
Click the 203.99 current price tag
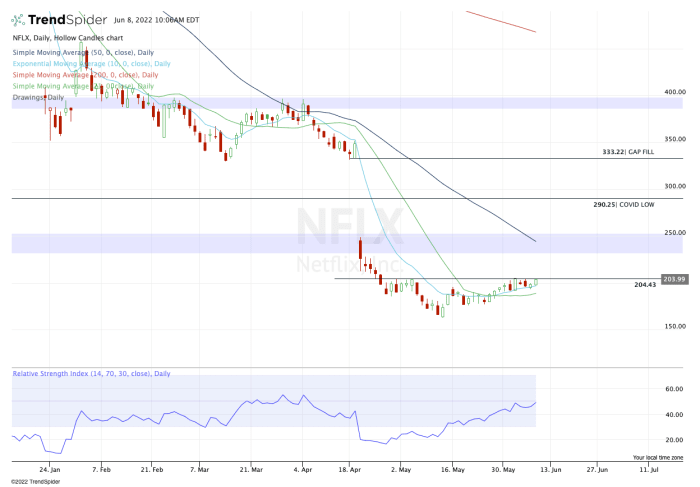click(x=674, y=278)
